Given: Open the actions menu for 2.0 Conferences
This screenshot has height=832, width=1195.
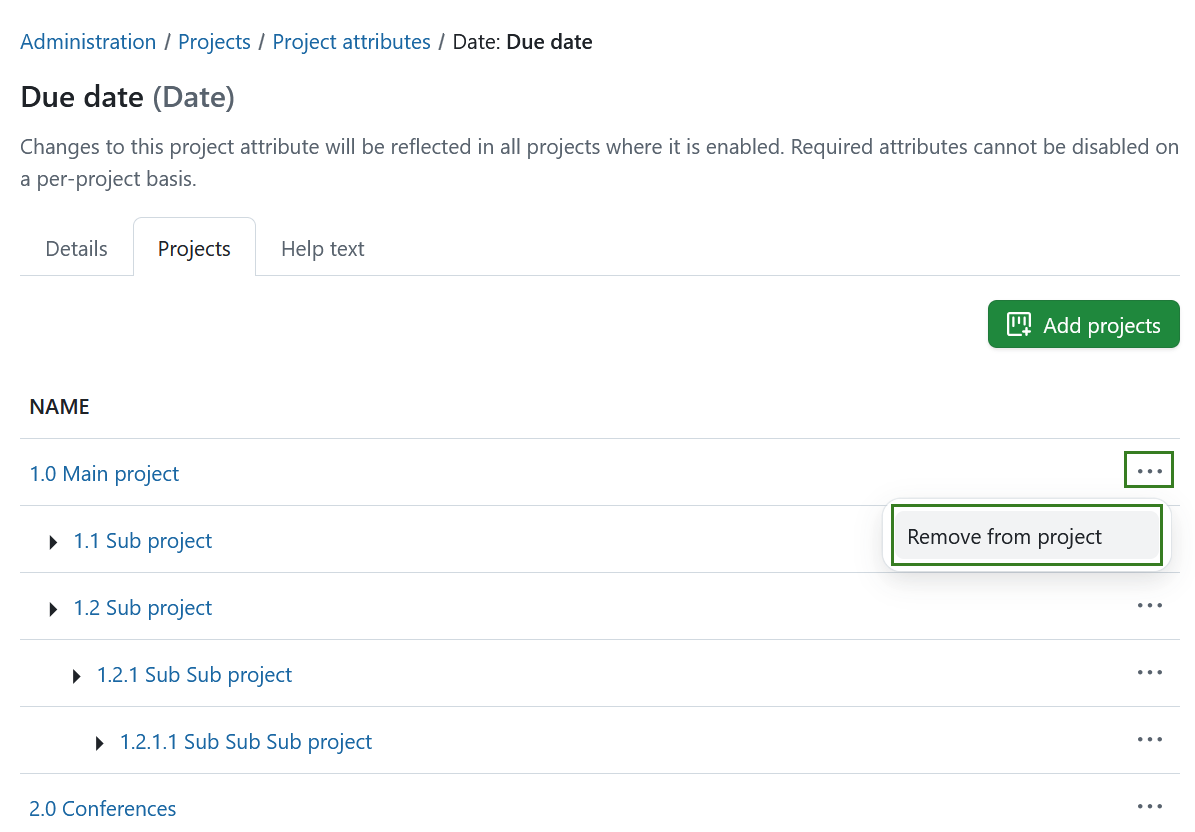Looking at the screenshot, I should [x=1149, y=805].
